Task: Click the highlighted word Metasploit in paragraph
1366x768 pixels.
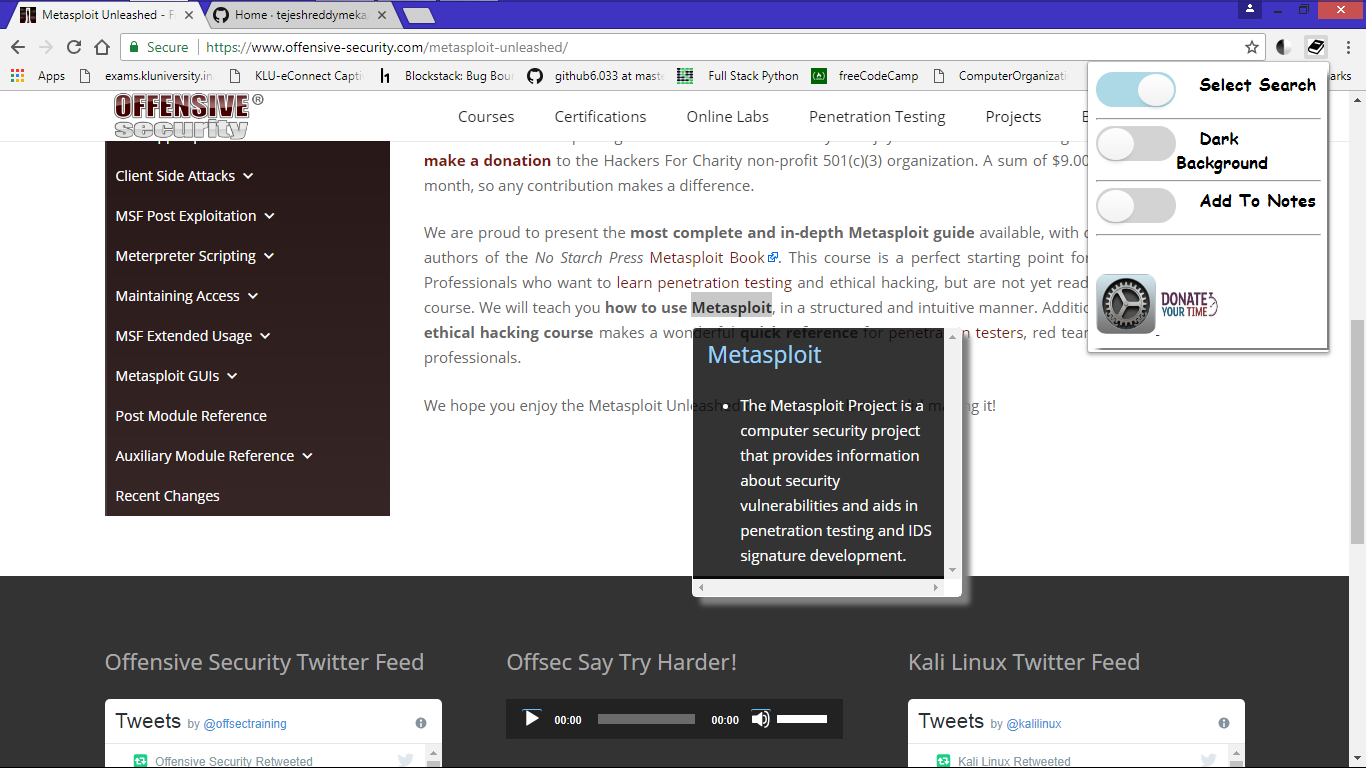Action: click(731, 307)
